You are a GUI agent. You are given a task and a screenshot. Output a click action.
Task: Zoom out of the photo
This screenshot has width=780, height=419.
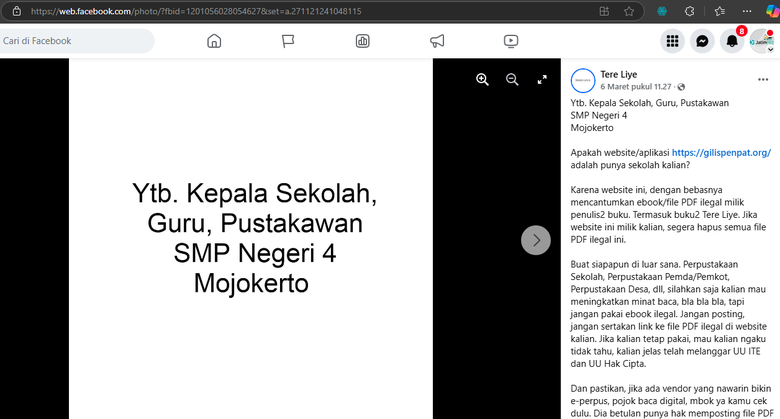click(x=512, y=80)
